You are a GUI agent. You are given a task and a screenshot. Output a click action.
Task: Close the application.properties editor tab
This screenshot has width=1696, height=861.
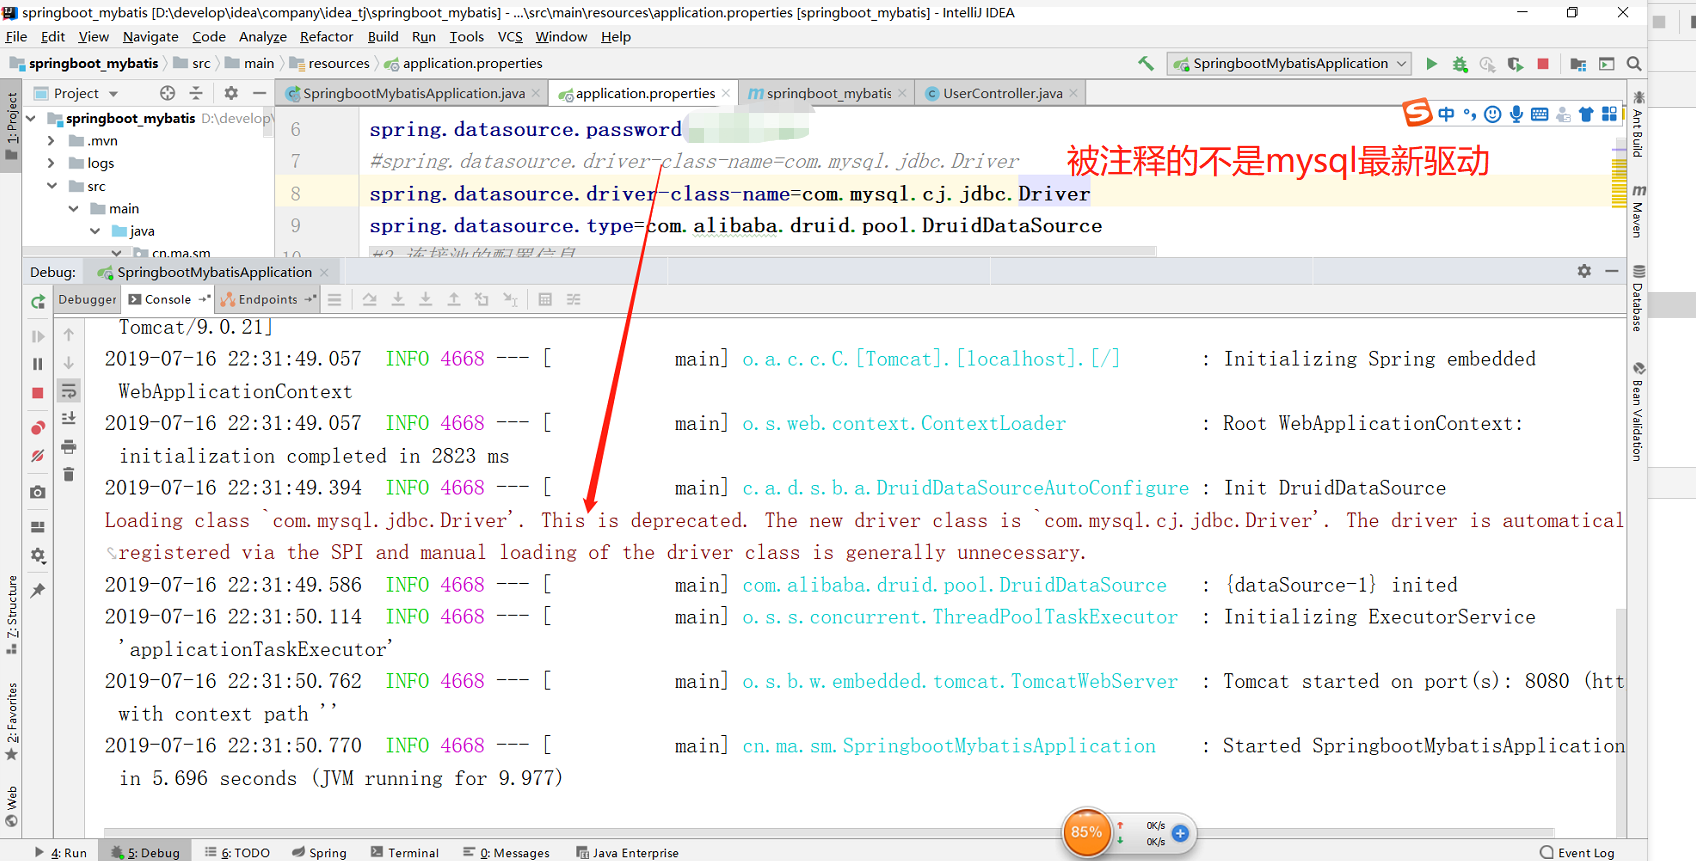[x=726, y=93]
